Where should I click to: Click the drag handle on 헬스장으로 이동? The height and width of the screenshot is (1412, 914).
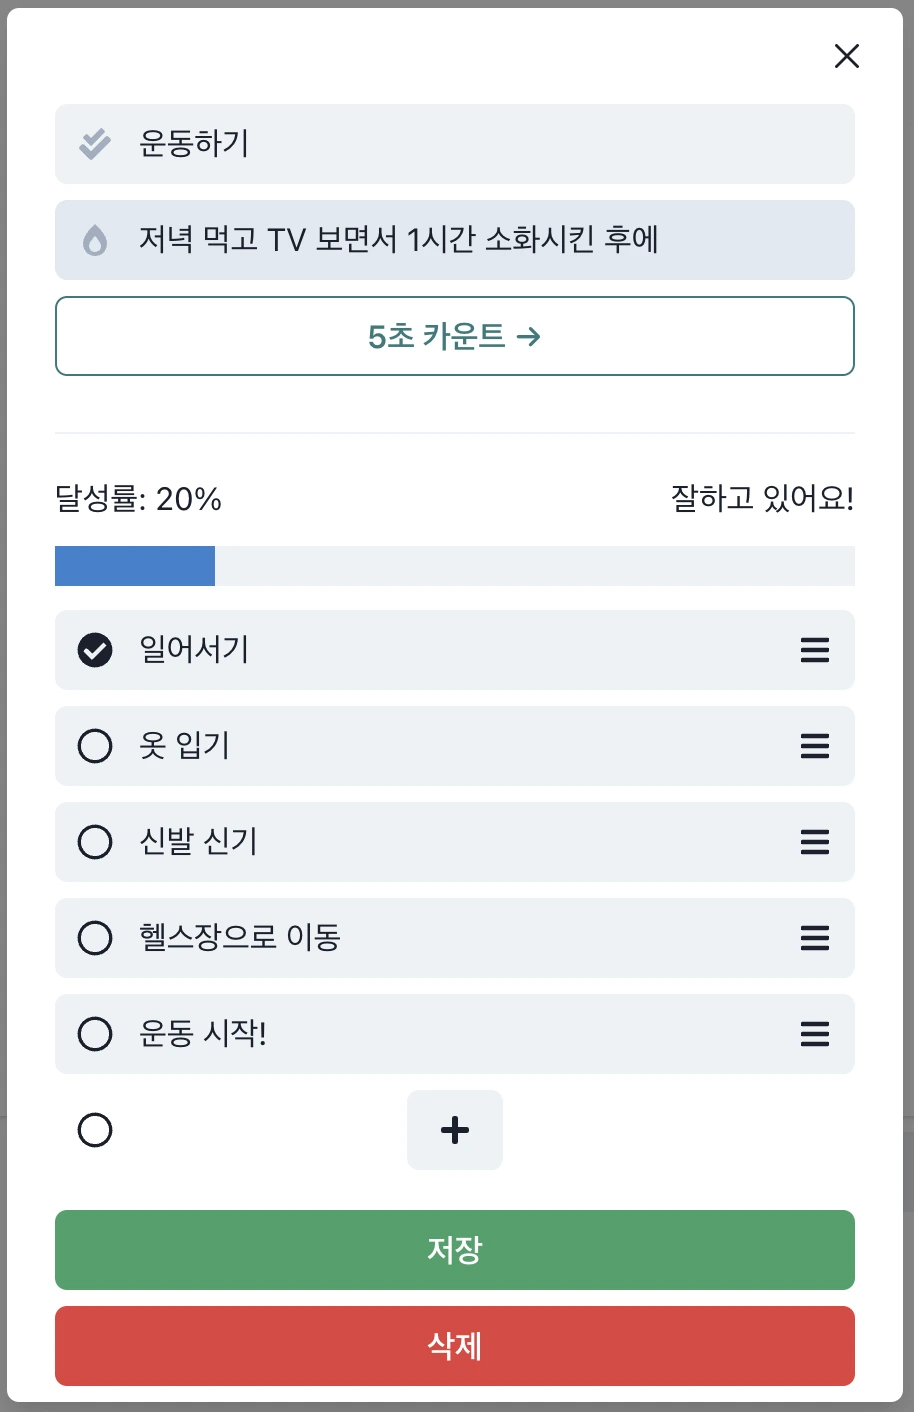[815, 938]
